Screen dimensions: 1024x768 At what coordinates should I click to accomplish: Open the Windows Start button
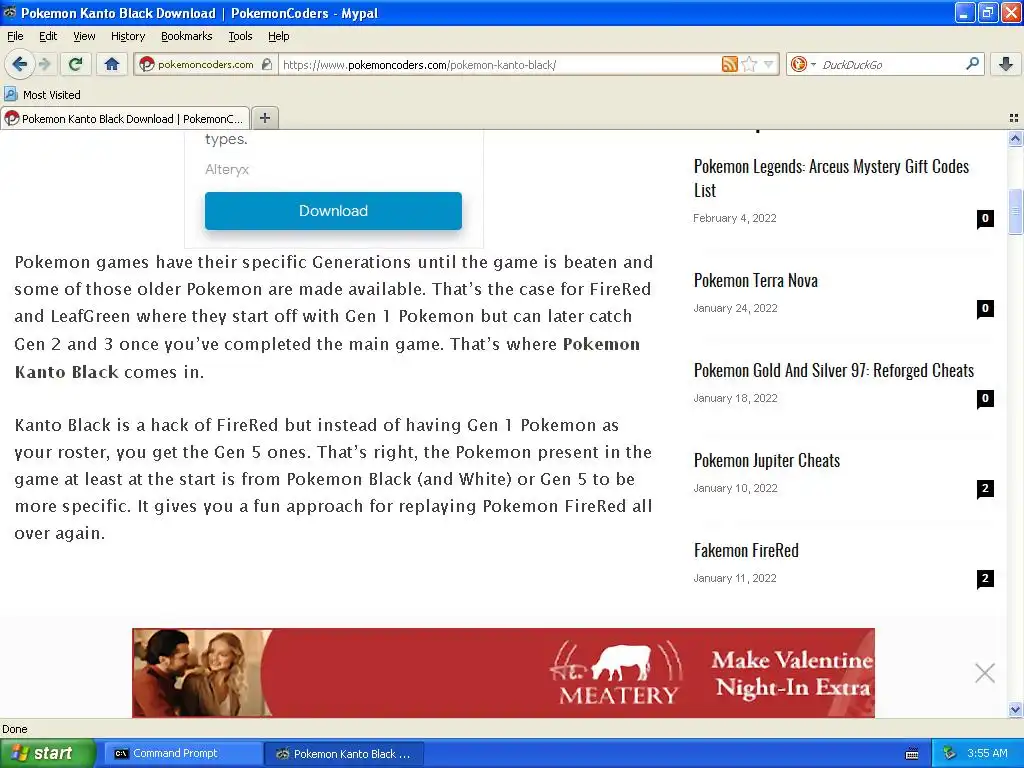pos(46,753)
